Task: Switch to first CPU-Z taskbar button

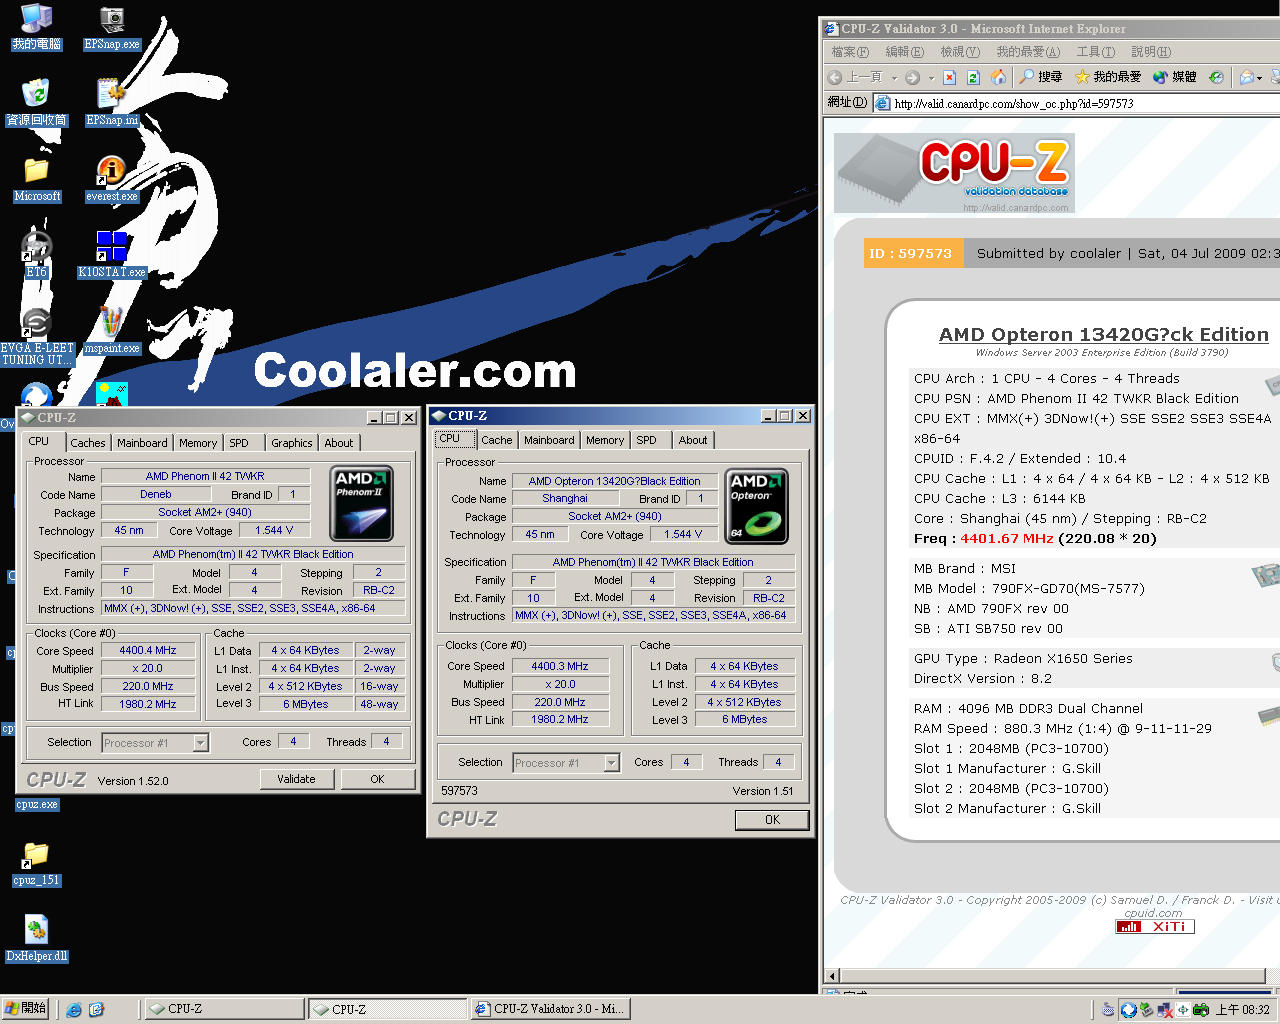Action: point(224,1009)
